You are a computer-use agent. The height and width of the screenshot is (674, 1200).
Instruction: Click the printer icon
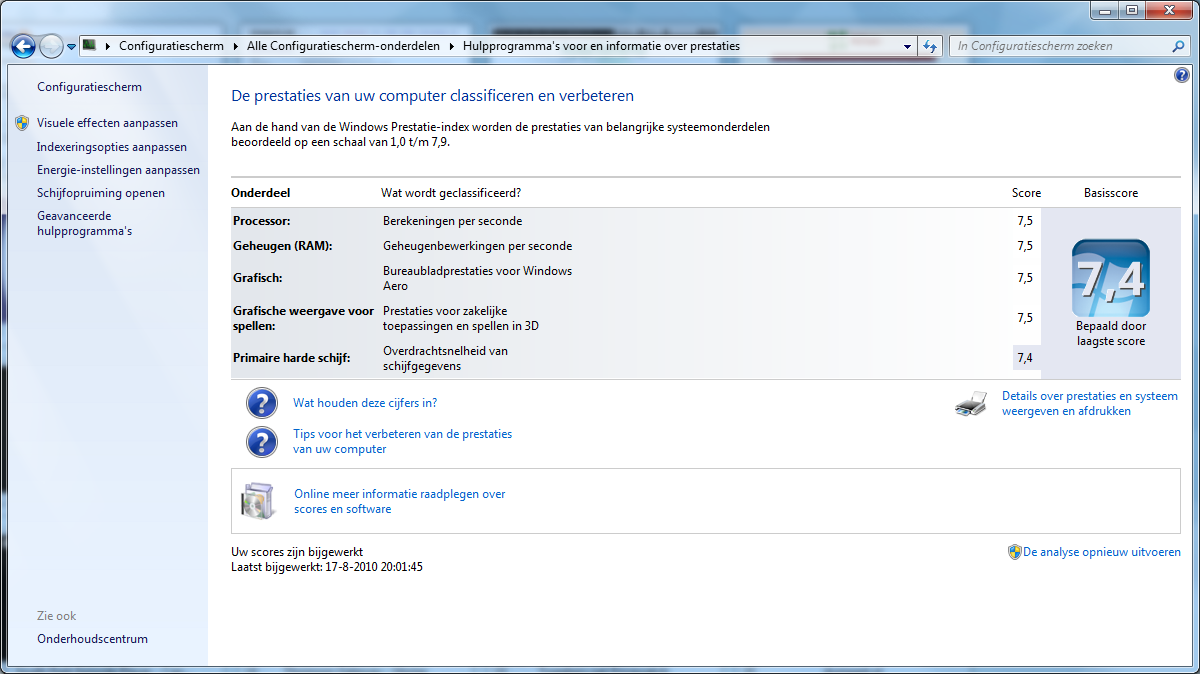971,404
